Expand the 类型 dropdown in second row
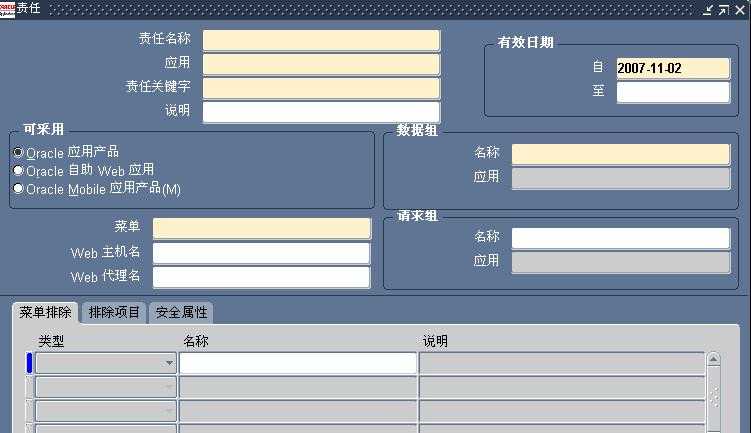The height and width of the screenshot is (433, 751). [168, 387]
